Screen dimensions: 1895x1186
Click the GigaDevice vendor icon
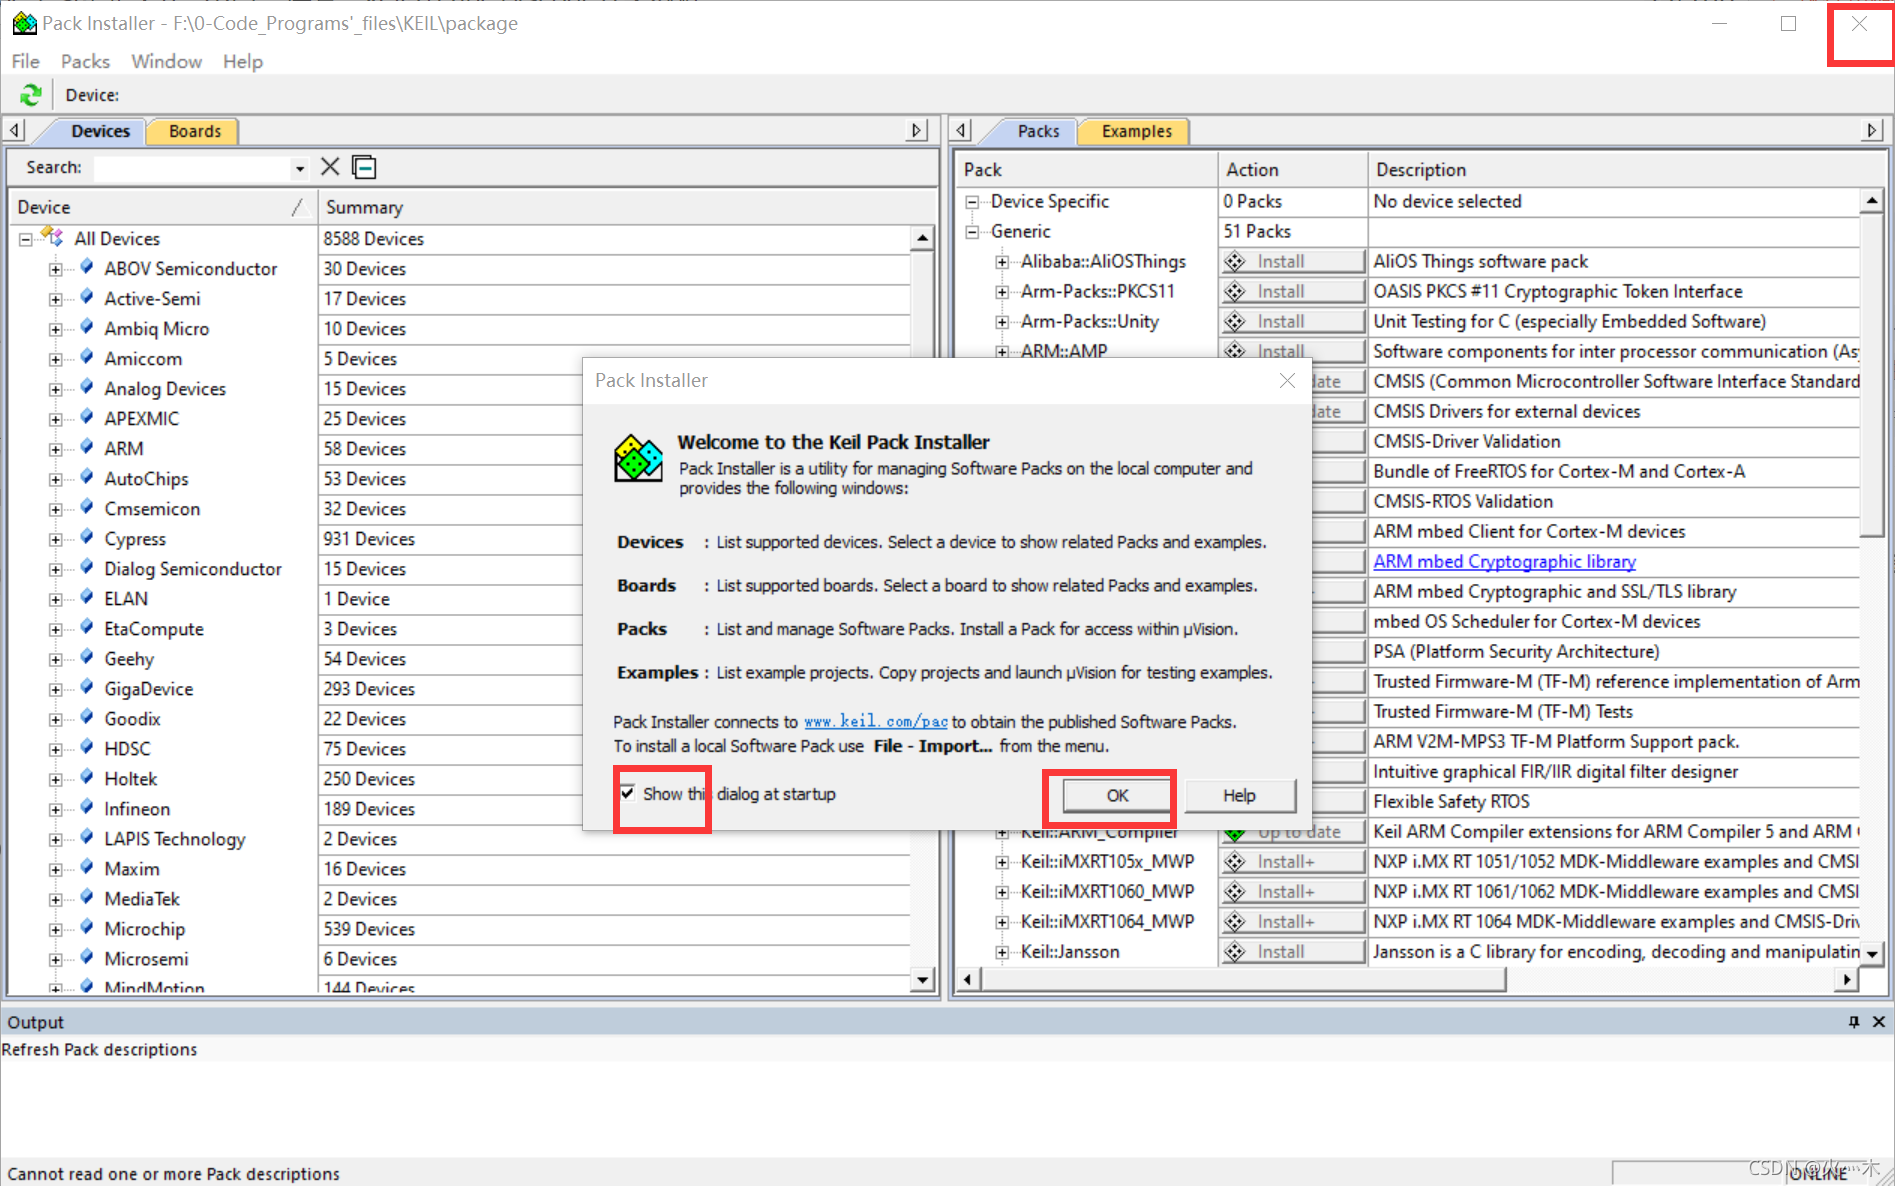click(x=88, y=687)
